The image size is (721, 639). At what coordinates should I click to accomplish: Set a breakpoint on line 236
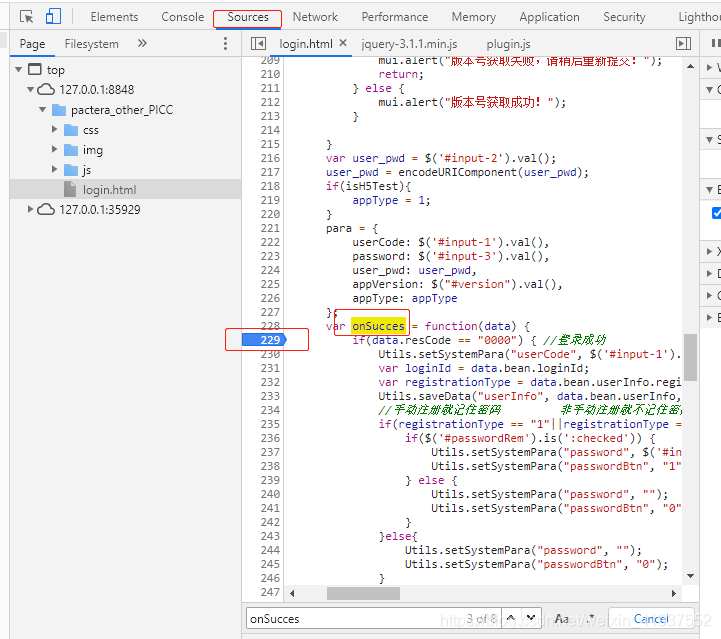(270, 438)
